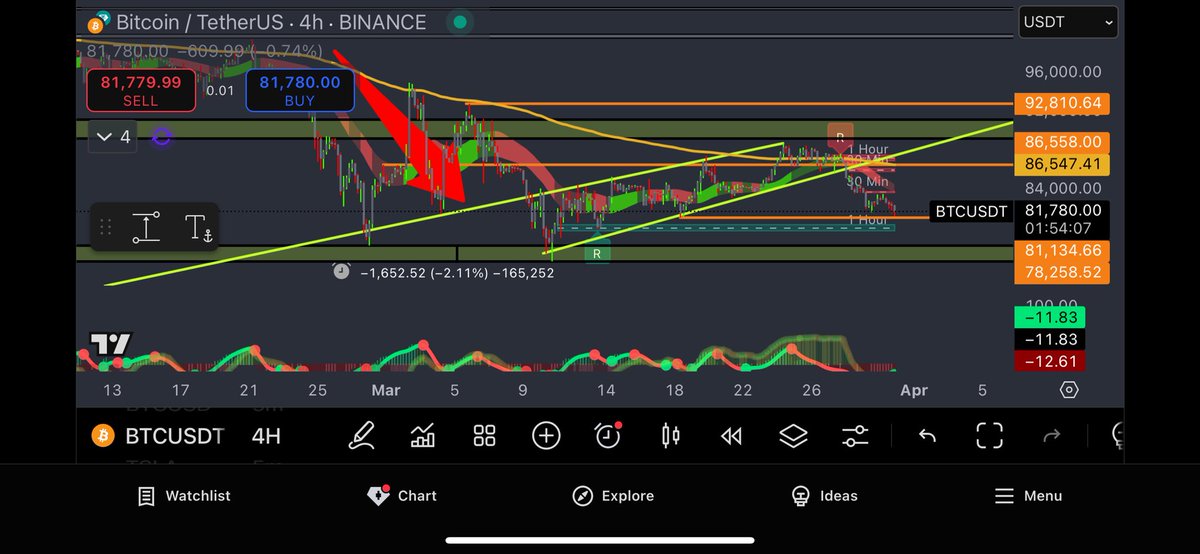Tap the 81,779.99 SELL button

[140, 91]
